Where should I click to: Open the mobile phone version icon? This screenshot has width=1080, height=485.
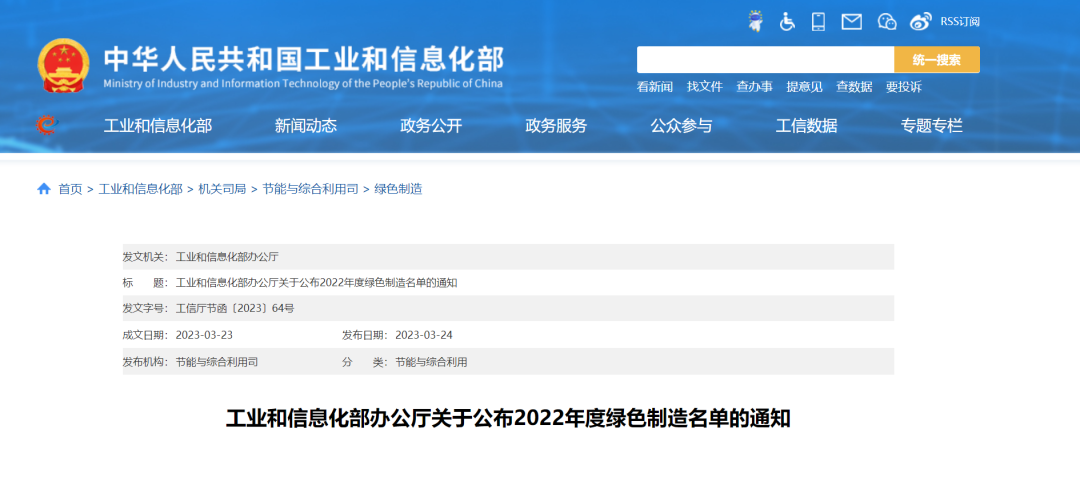coord(818,21)
